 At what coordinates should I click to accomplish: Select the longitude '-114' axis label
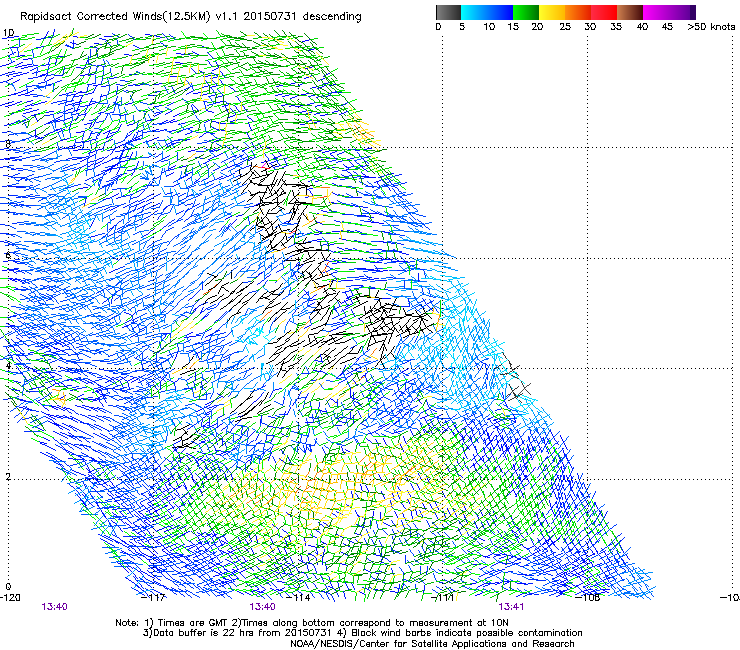[299, 598]
